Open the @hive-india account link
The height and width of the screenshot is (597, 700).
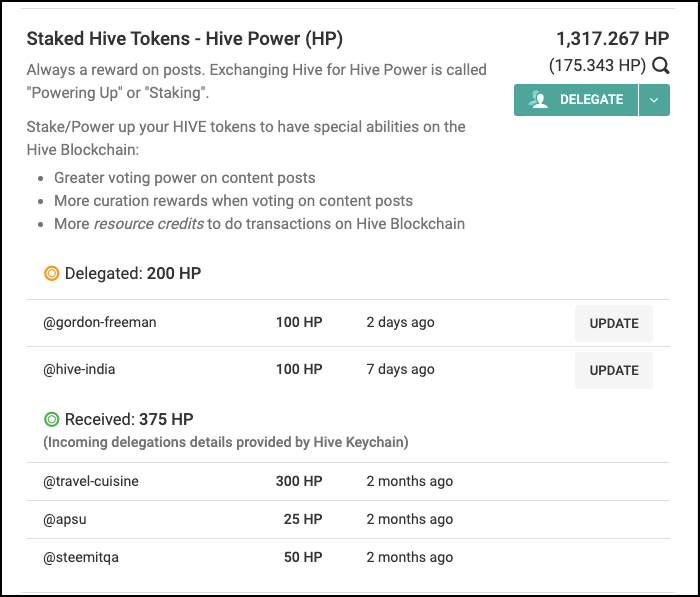point(79,369)
